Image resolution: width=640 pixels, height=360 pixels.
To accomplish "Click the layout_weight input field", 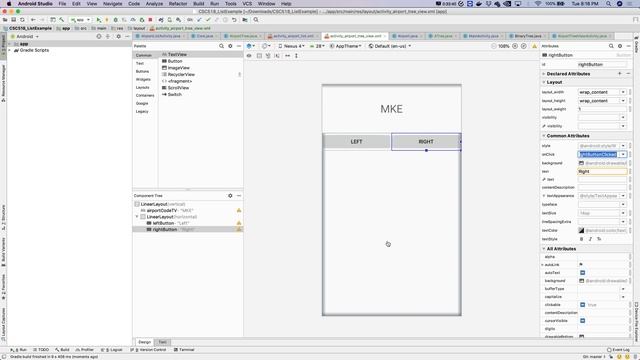I will point(602,109).
